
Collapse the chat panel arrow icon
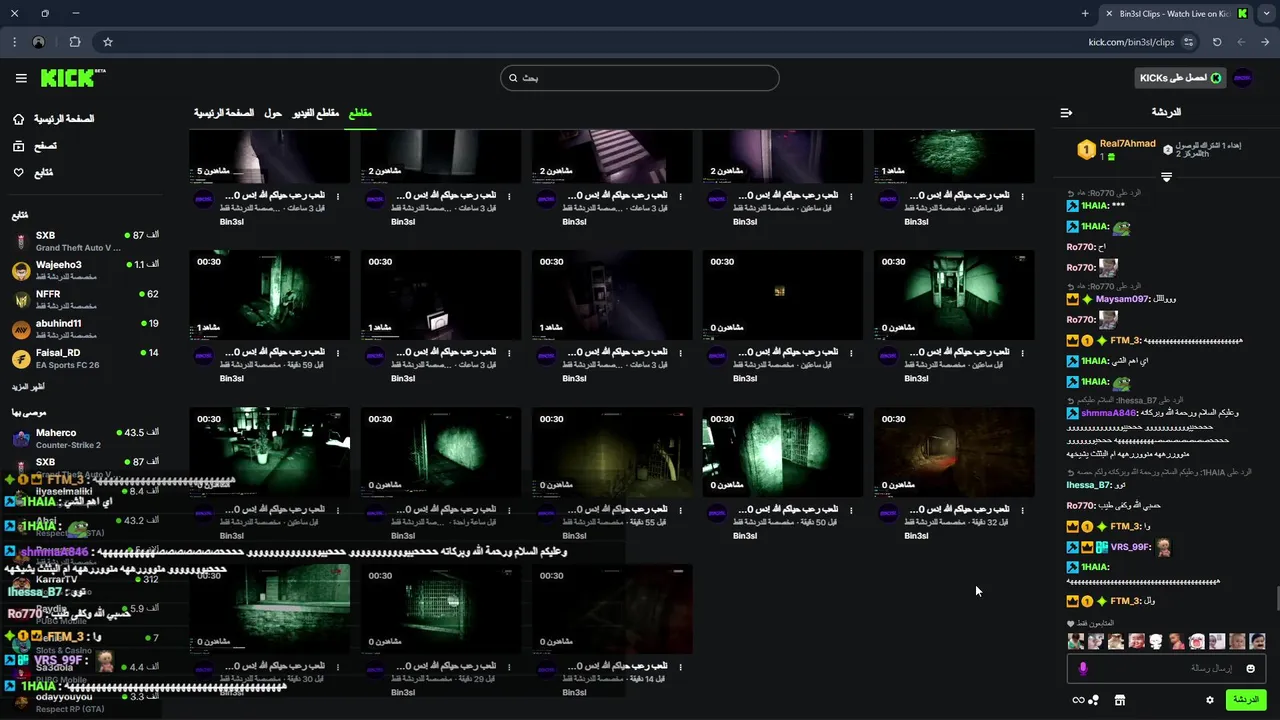[1066, 112]
